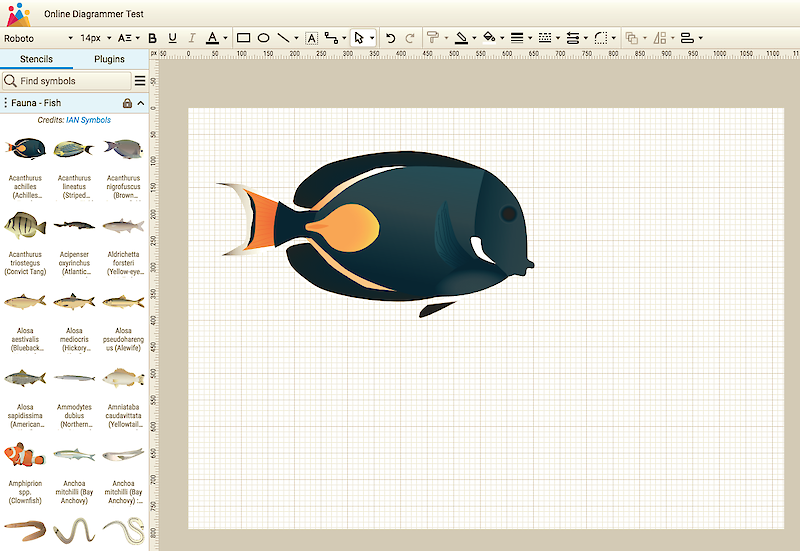The width and height of the screenshot is (800, 551).
Task: Toggle underline formatting
Action: coord(172,38)
